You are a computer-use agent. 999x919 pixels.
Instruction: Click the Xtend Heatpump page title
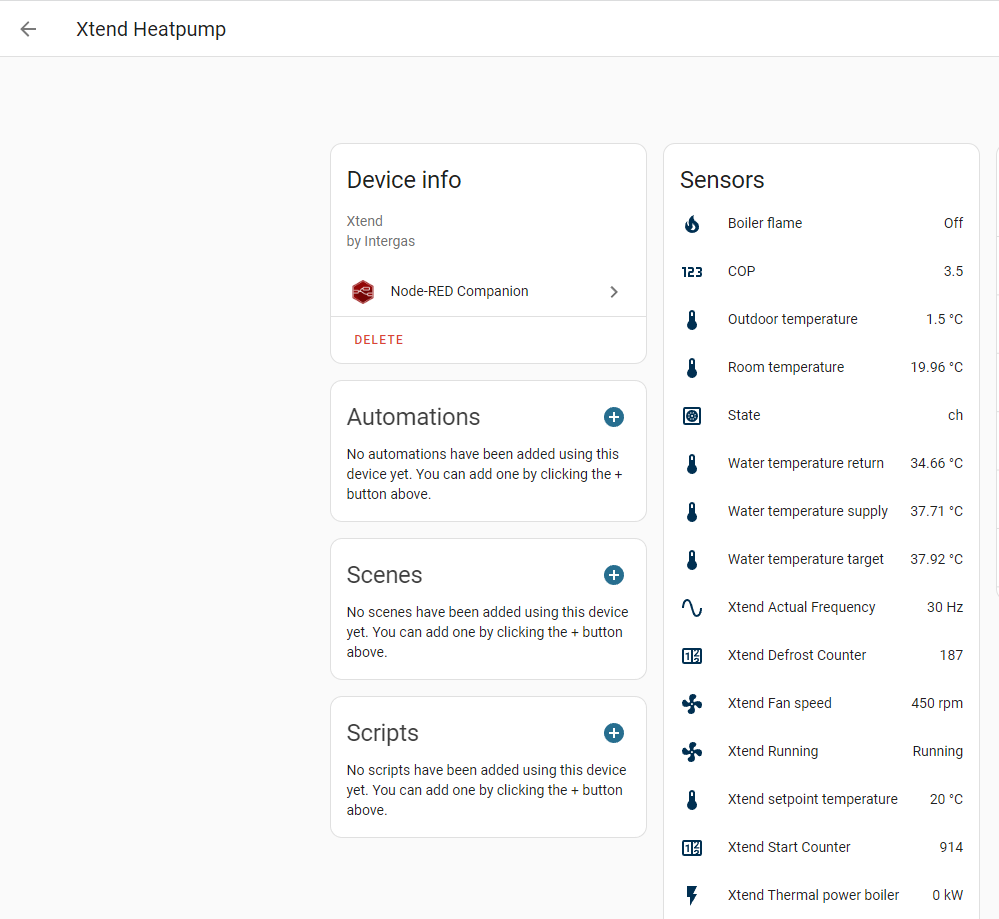(151, 29)
